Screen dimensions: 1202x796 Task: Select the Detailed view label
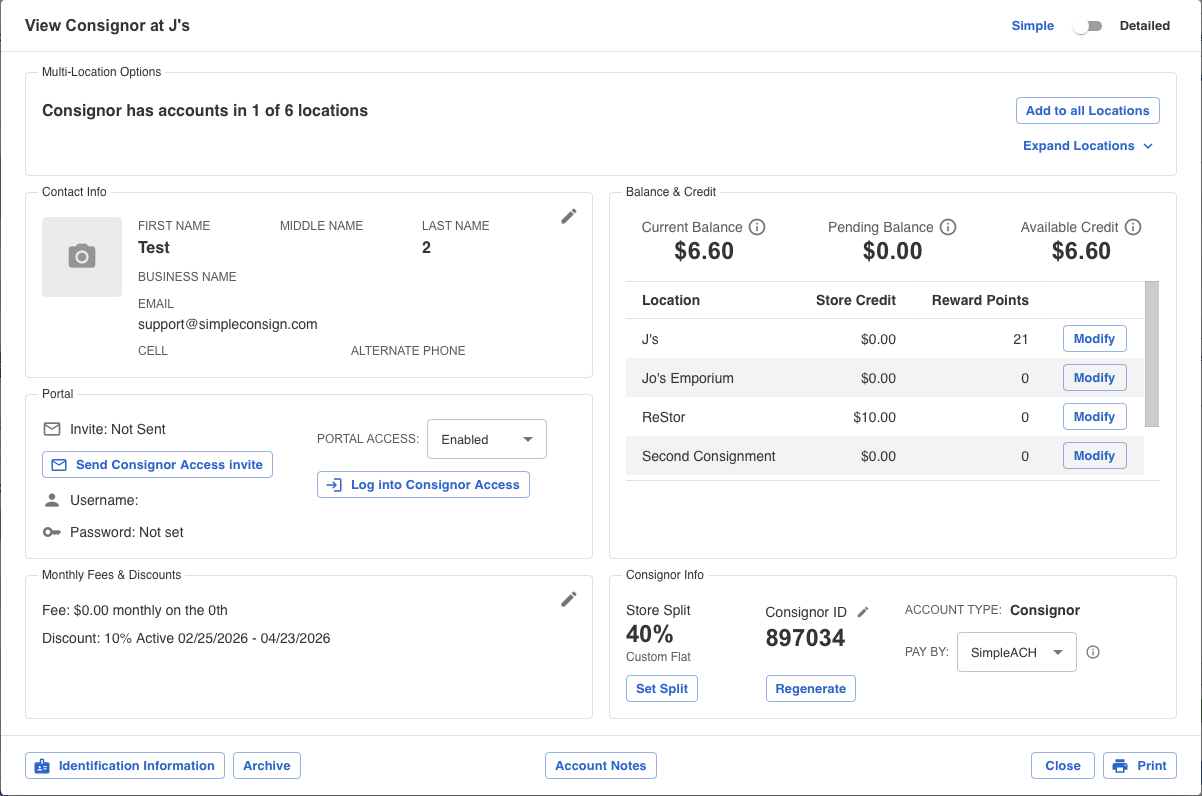pos(1145,26)
